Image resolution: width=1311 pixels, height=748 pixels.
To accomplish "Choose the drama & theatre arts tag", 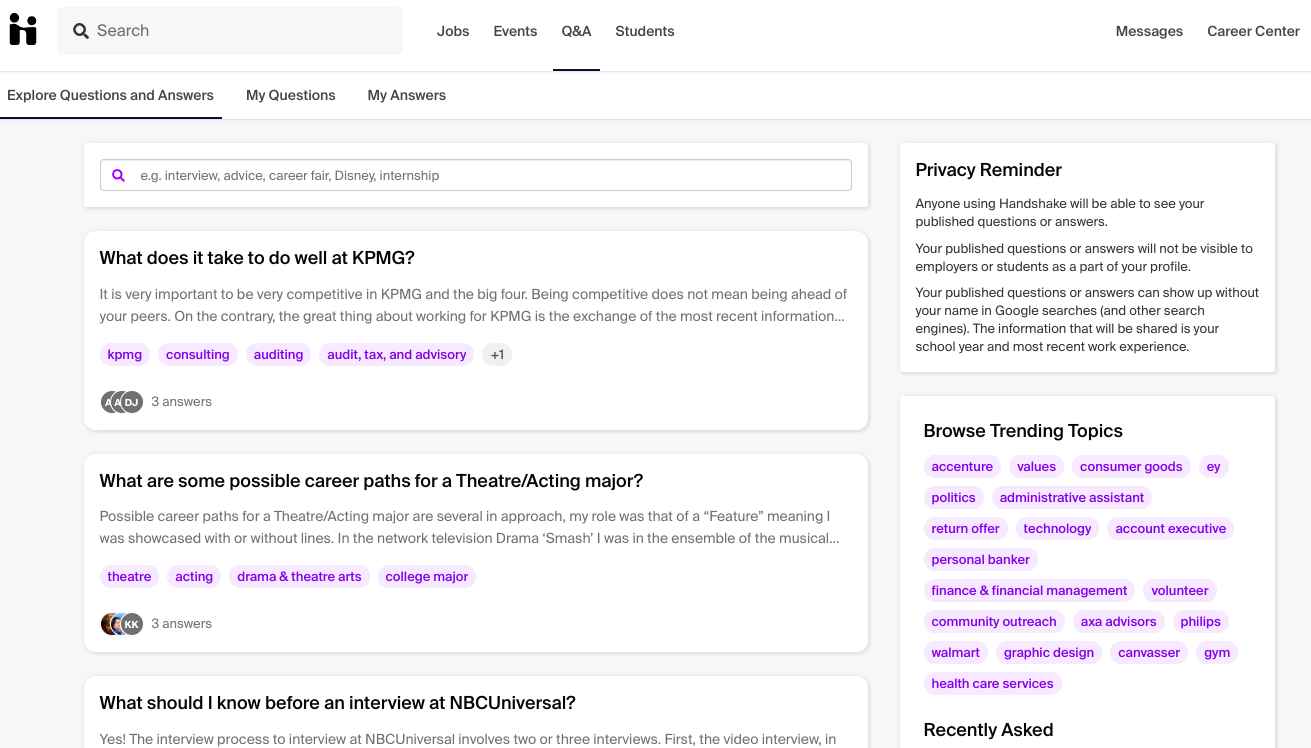I will pyautogui.click(x=299, y=576).
